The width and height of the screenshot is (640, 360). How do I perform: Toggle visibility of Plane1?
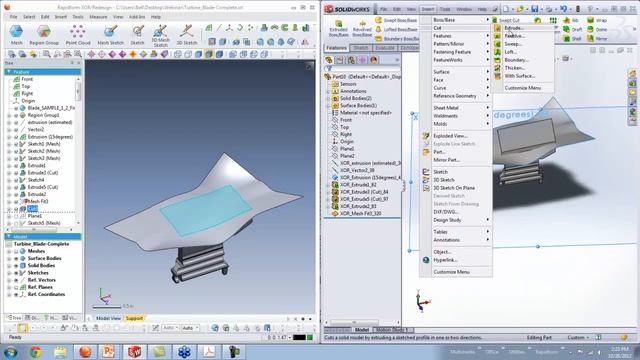[x=16, y=216]
